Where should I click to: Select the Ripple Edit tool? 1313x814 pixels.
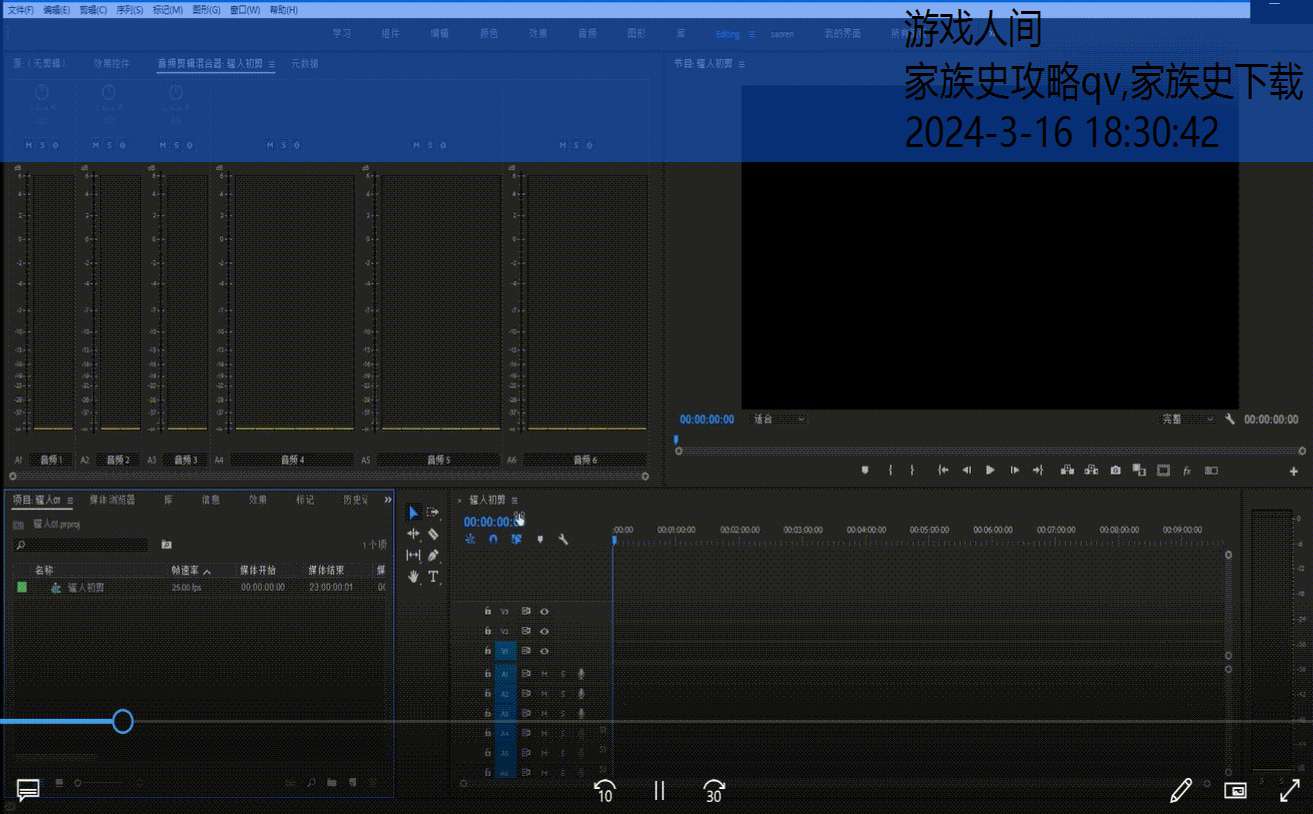(x=414, y=534)
